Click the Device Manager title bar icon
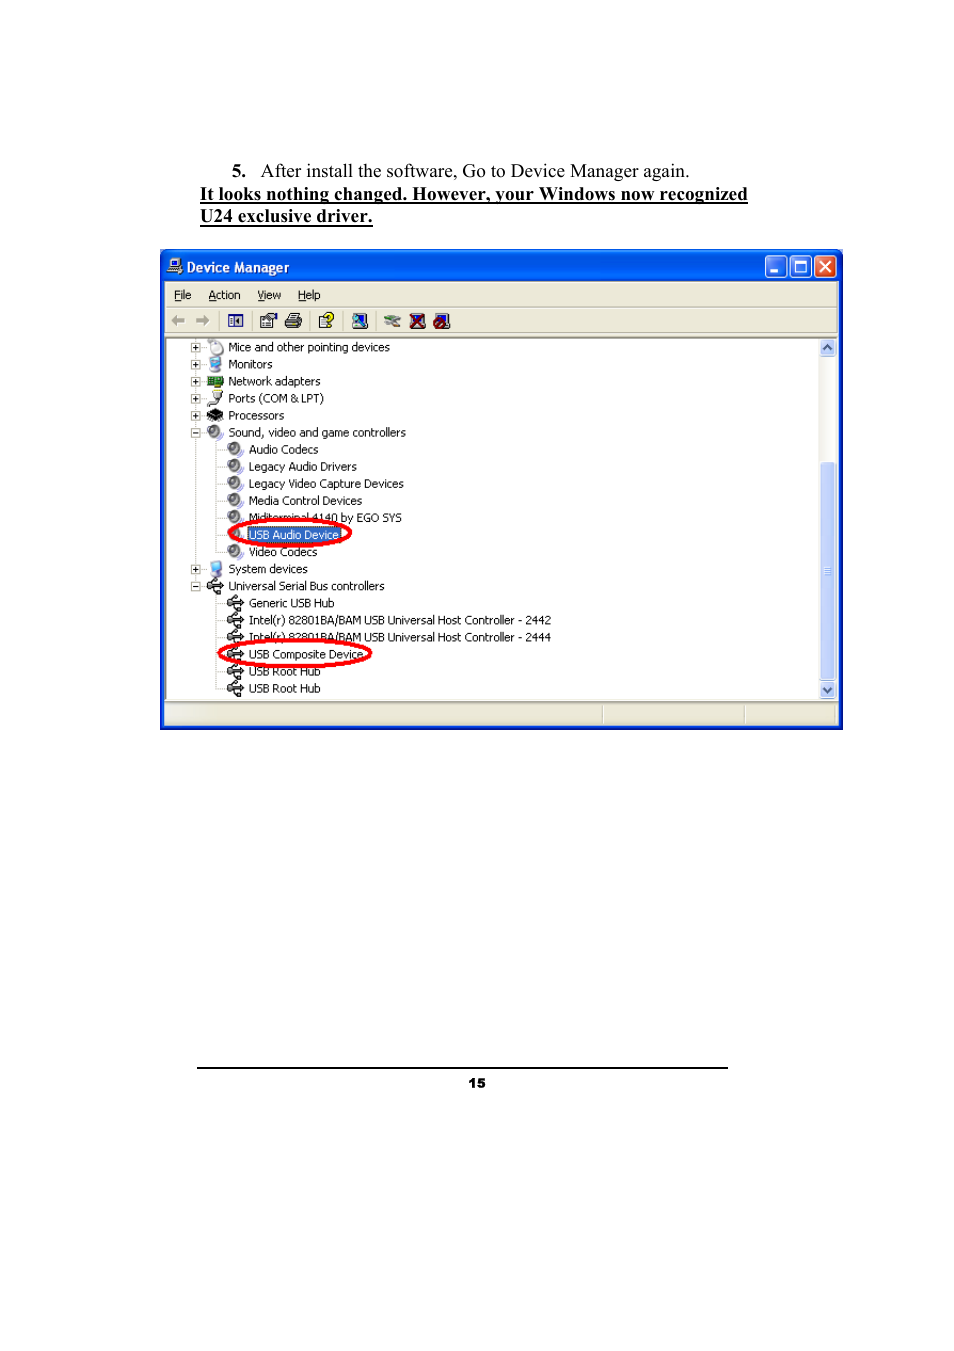954x1351 pixels. [x=175, y=267]
